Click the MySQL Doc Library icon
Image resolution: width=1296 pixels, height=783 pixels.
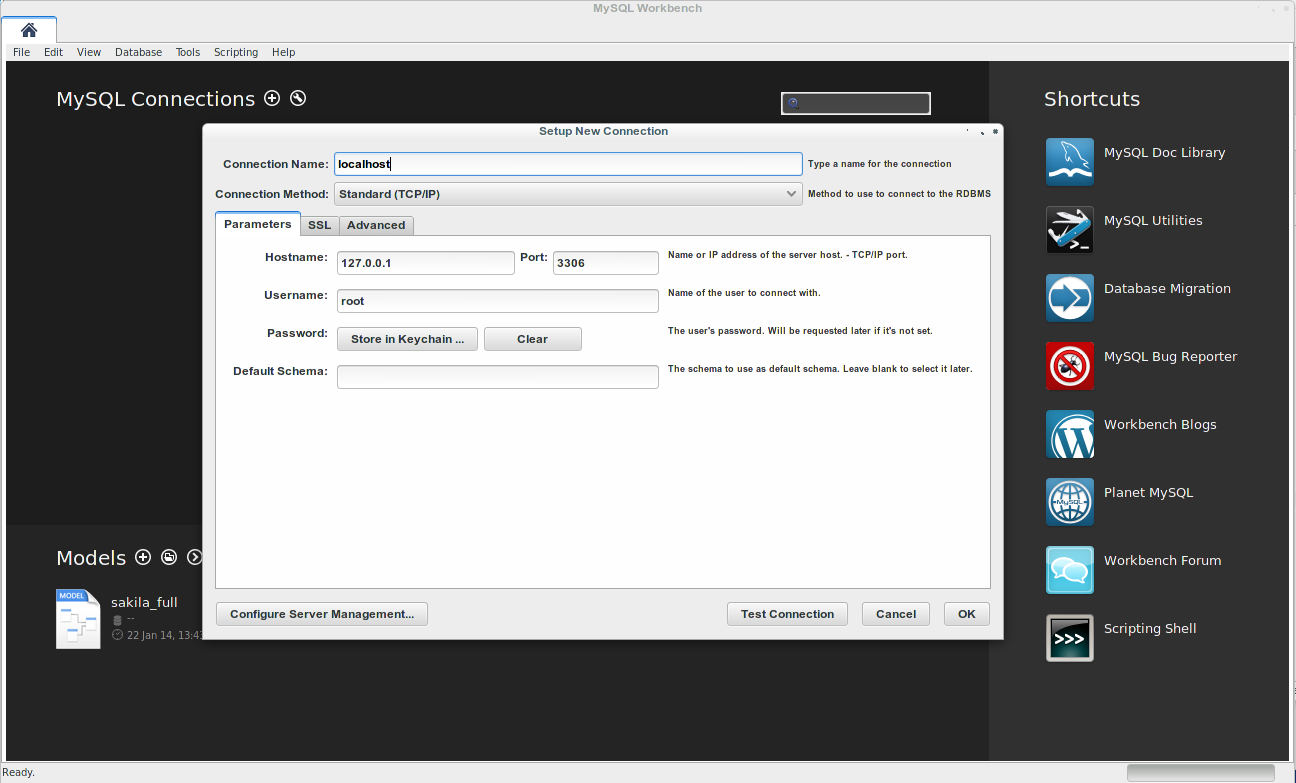tap(1070, 162)
